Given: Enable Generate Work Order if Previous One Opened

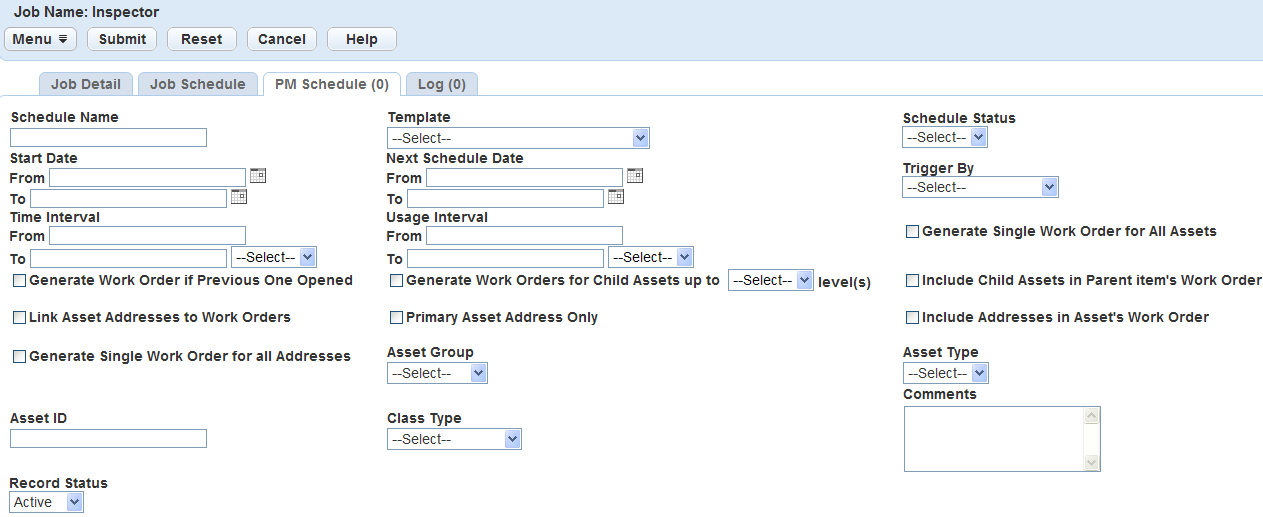Looking at the screenshot, I should click(20, 281).
